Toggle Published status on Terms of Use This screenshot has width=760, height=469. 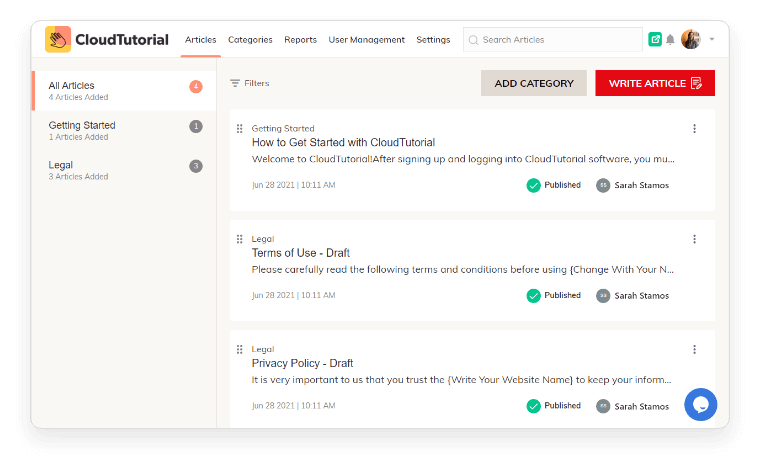pos(534,295)
